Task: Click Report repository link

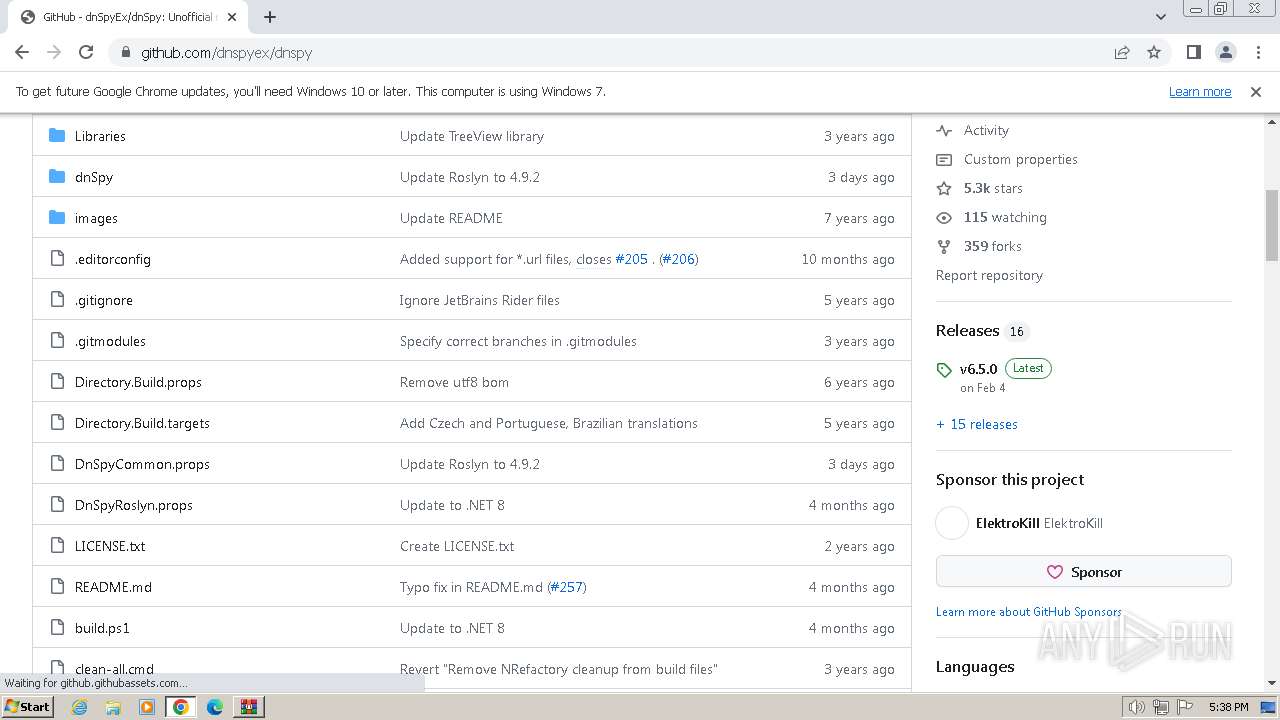Action: (989, 275)
